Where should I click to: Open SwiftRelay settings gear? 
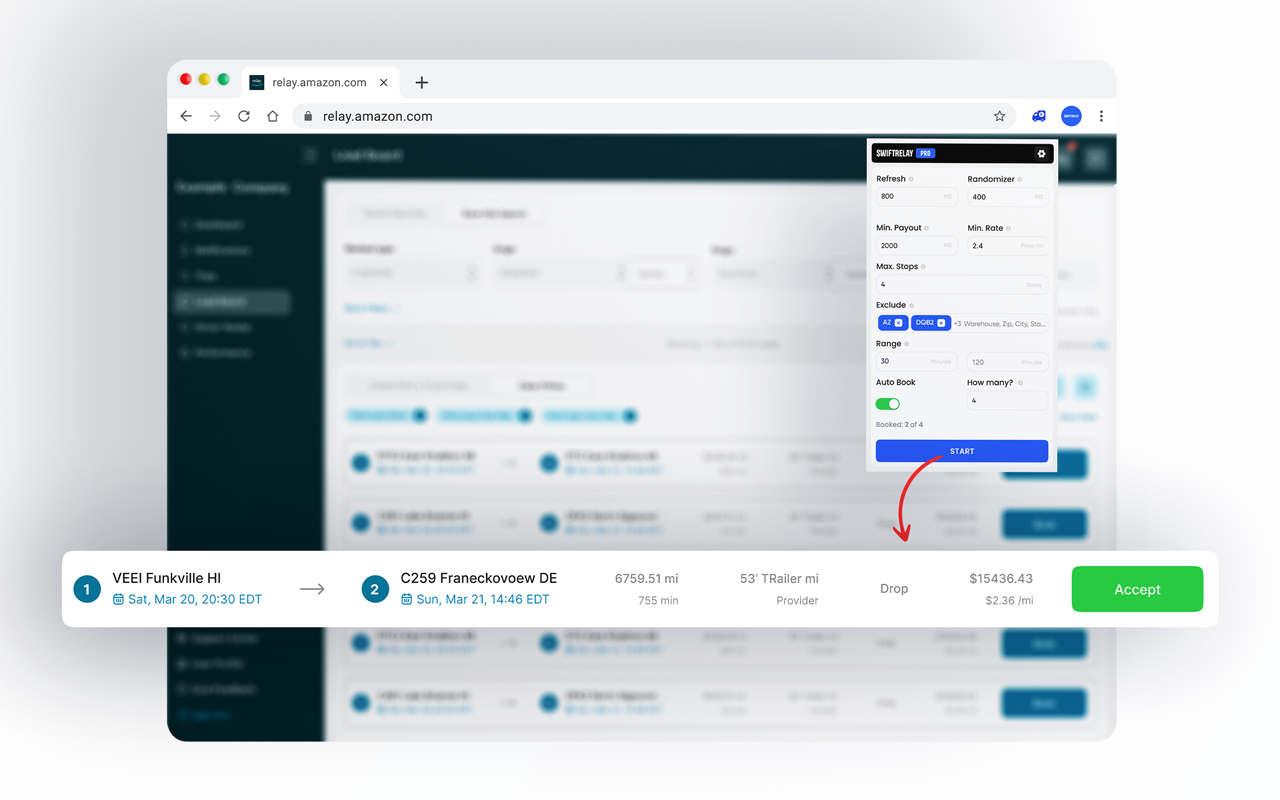[1041, 154]
